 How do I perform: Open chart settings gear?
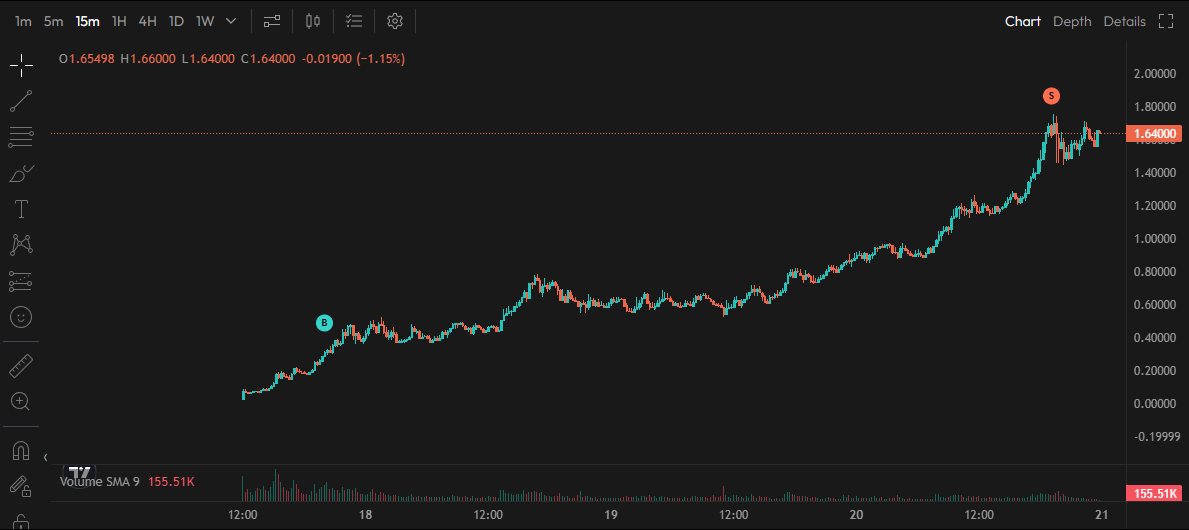(x=394, y=21)
